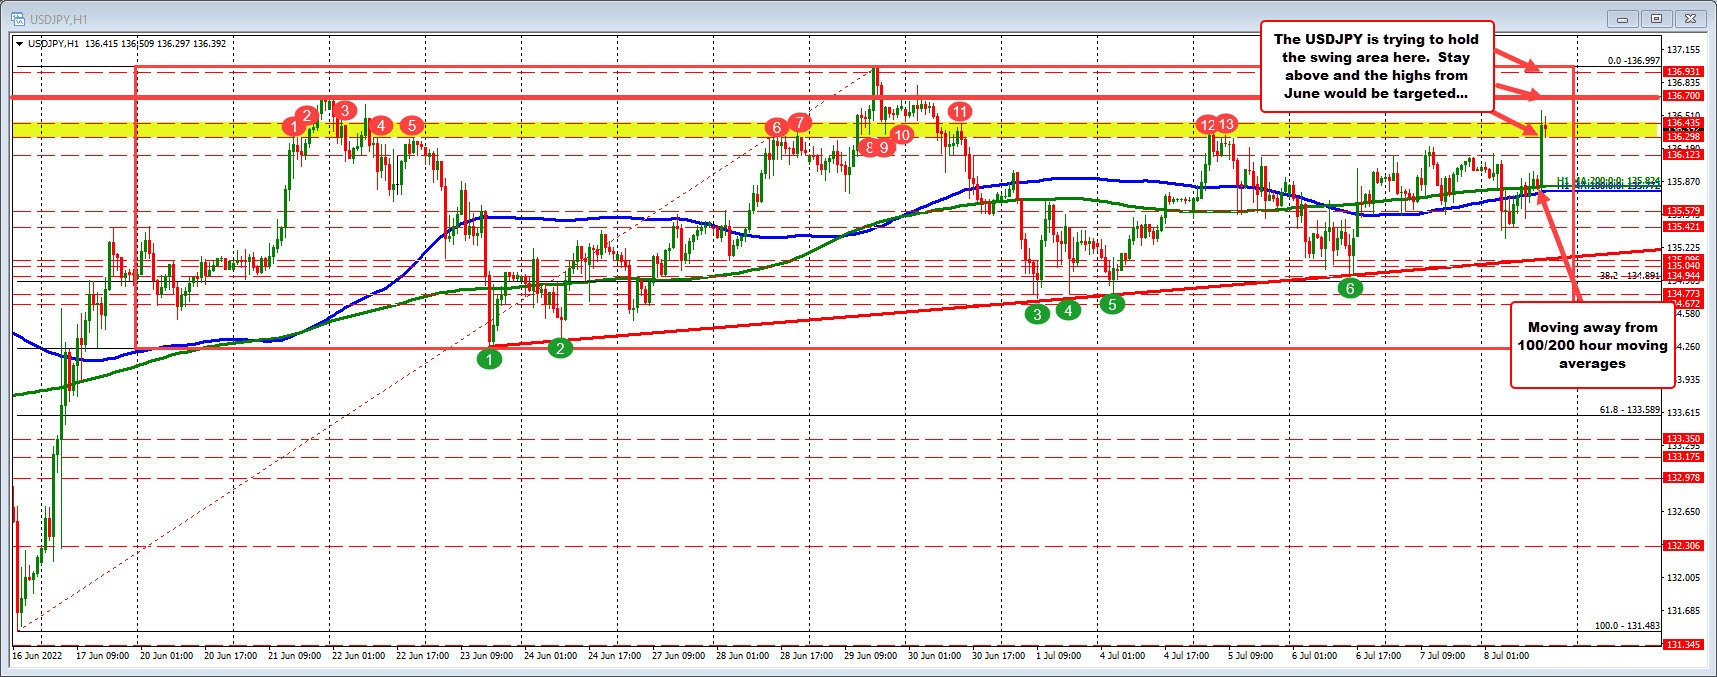
Task: Click the 136.700 red price label
Action: pos(1682,96)
